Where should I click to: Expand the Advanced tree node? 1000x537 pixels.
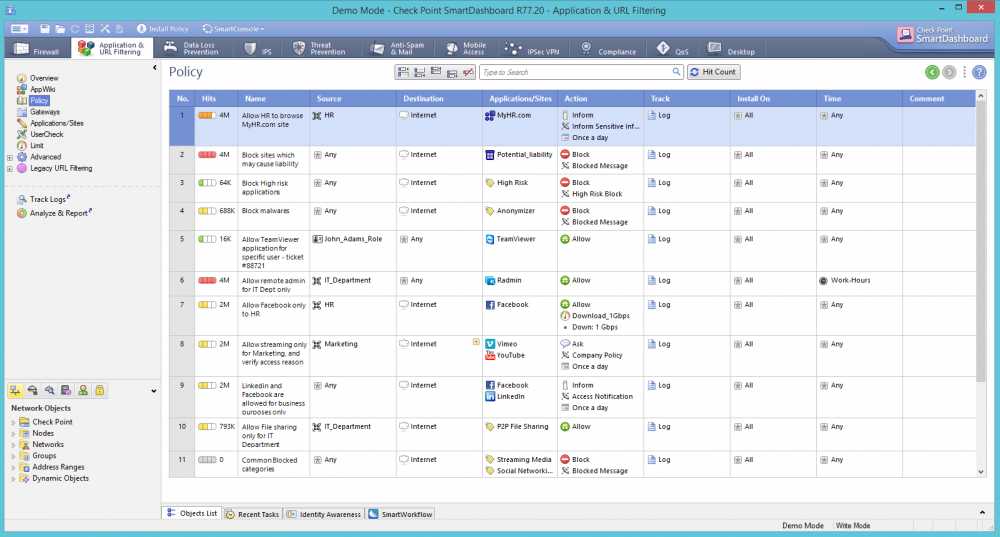(10, 157)
